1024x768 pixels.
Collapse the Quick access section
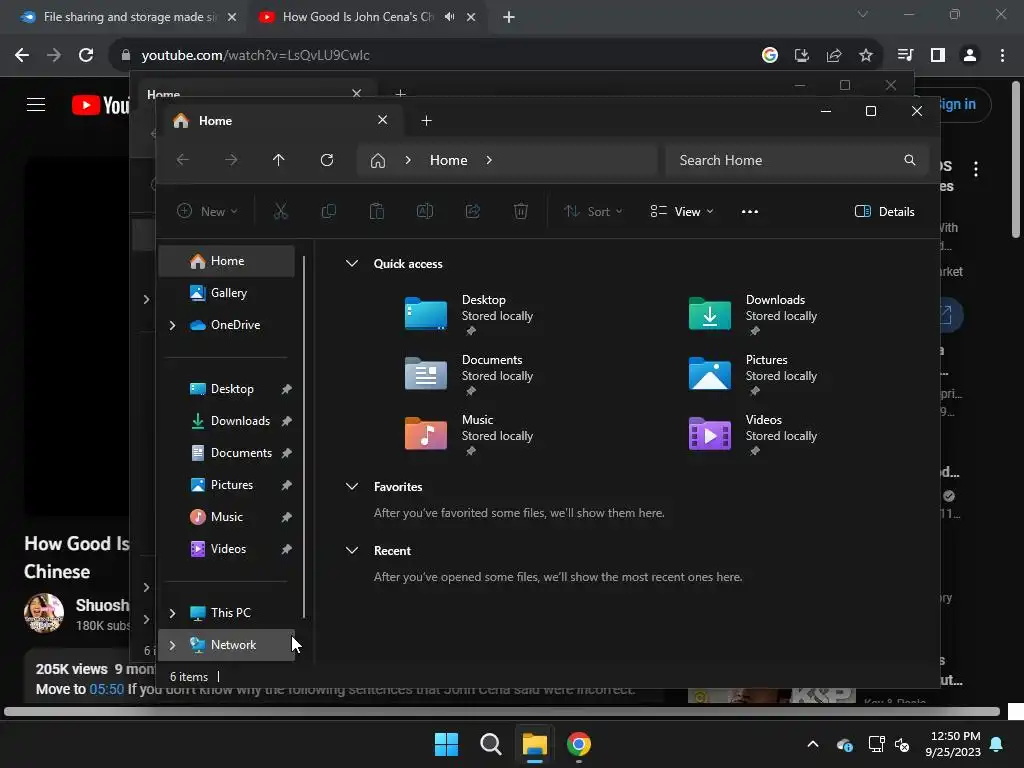click(x=351, y=264)
